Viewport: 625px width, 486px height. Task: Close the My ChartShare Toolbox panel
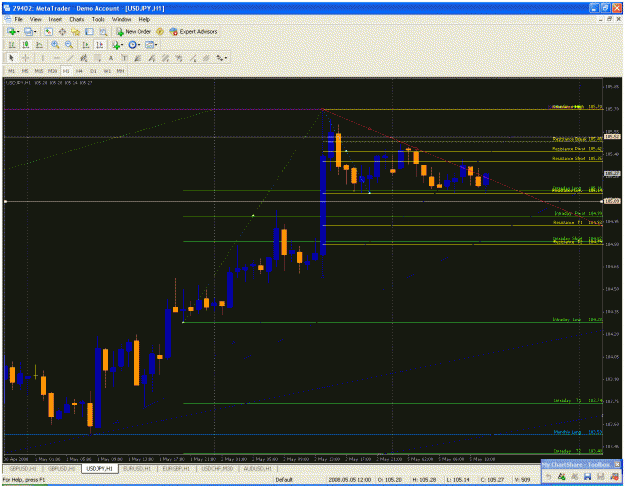[x=617, y=464]
